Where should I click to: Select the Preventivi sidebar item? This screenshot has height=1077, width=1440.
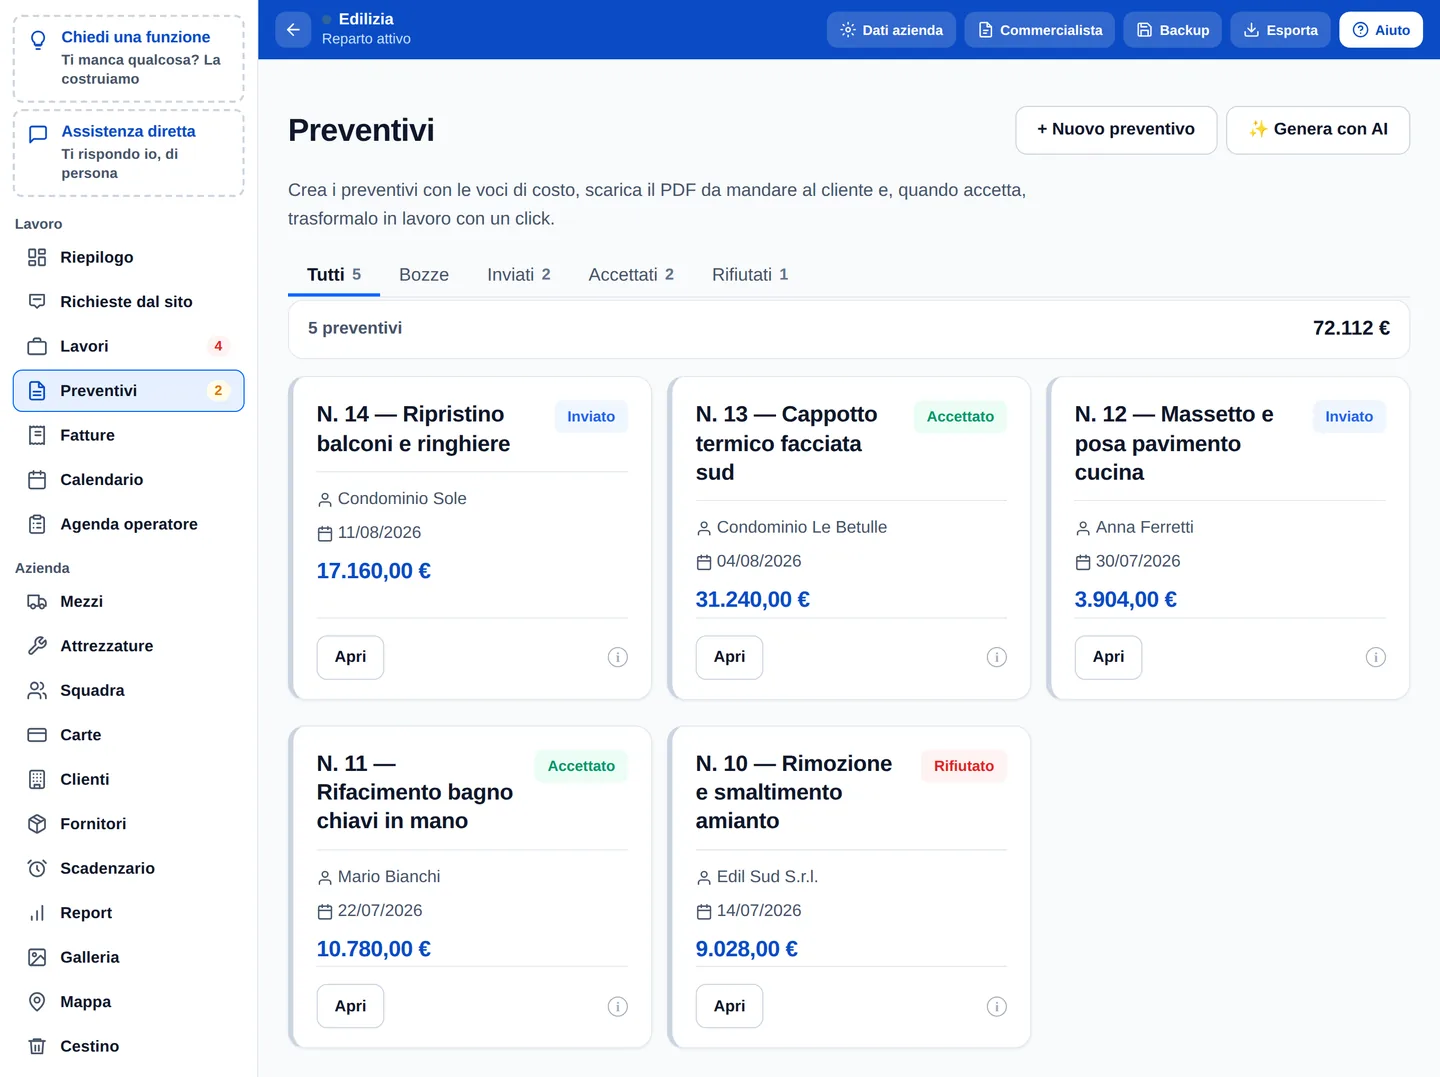pos(128,391)
